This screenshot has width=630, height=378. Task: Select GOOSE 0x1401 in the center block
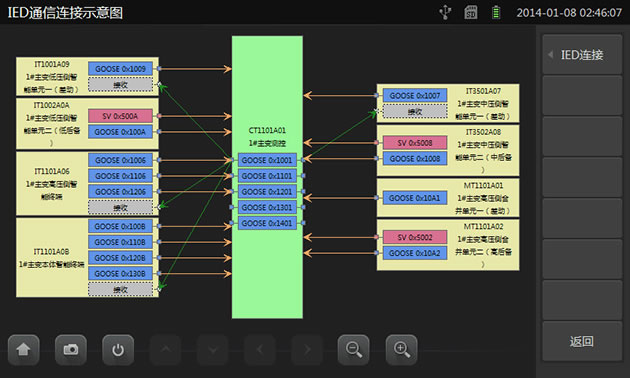tap(267, 223)
